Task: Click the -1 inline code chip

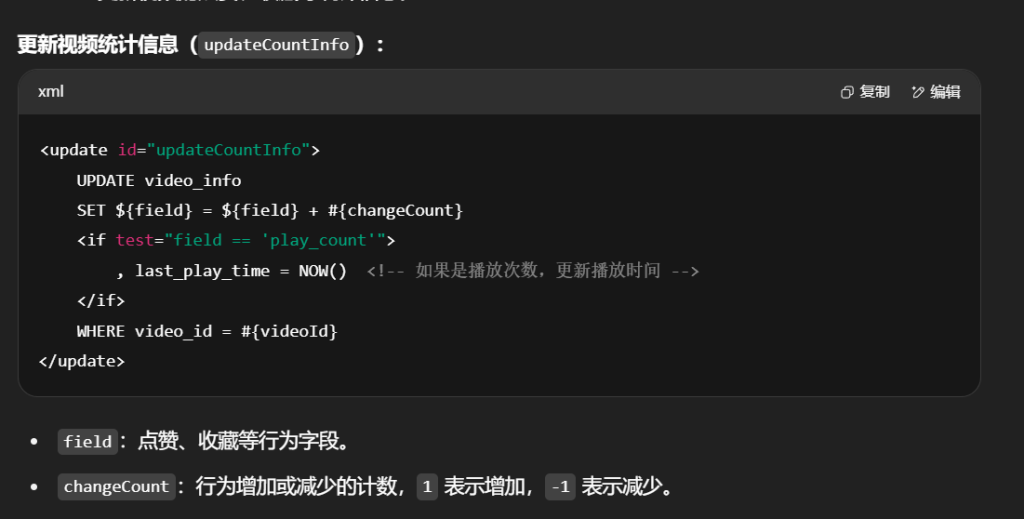Action: (x=560, y=487)
